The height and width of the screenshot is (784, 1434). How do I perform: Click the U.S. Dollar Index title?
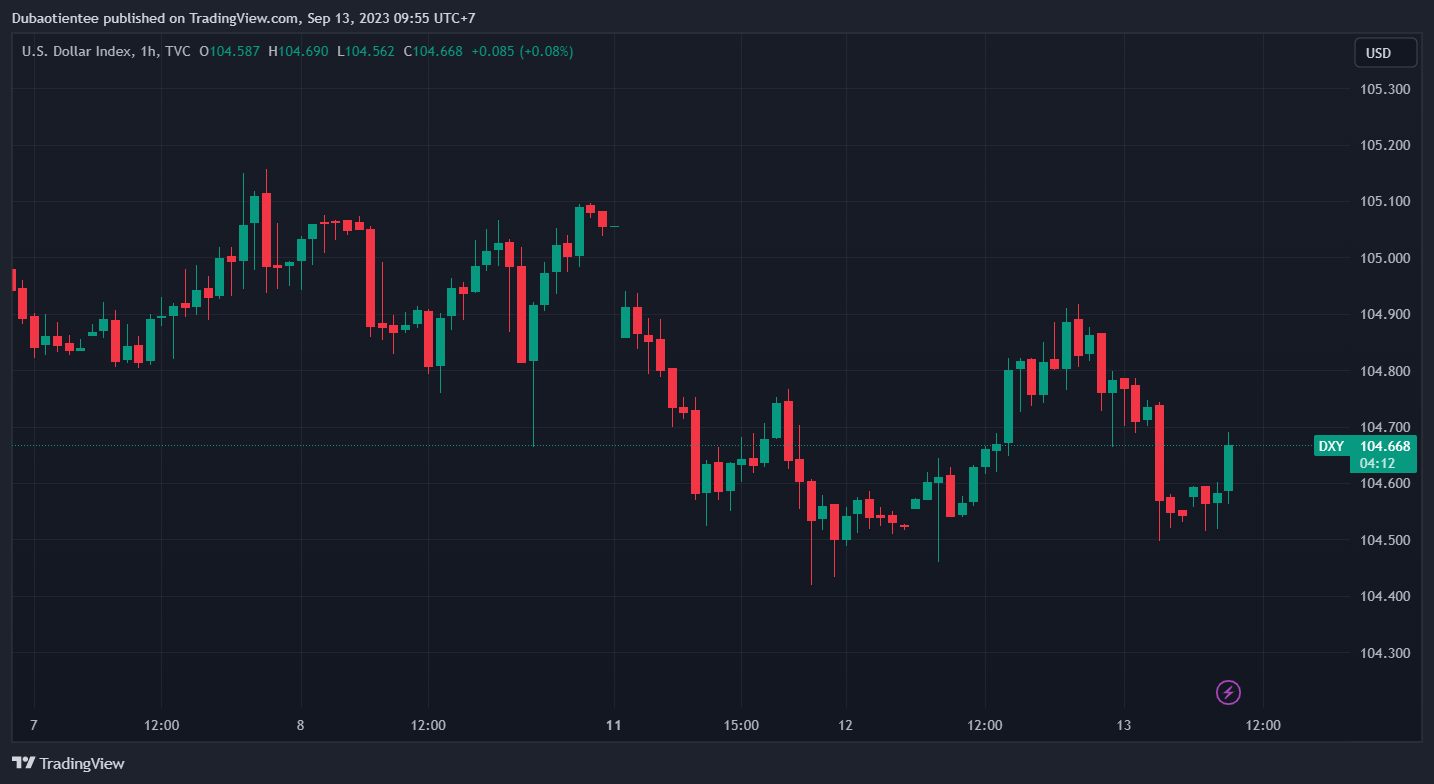76,51
